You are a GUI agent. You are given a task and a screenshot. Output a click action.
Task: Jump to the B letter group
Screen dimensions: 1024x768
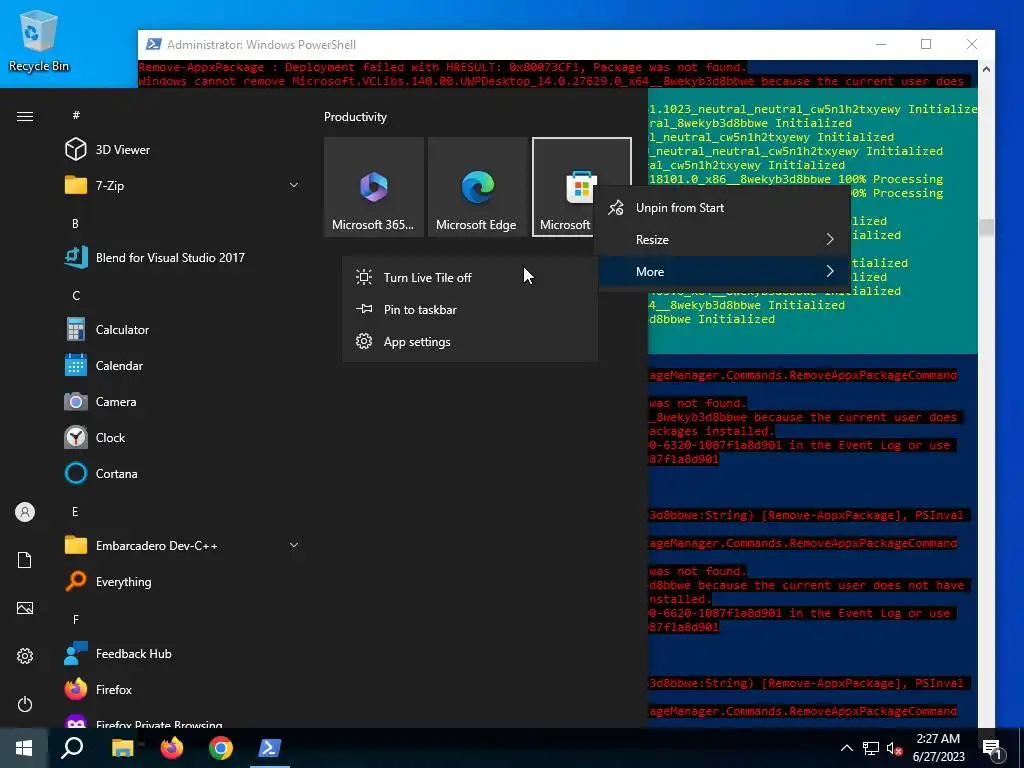[75, 223]
